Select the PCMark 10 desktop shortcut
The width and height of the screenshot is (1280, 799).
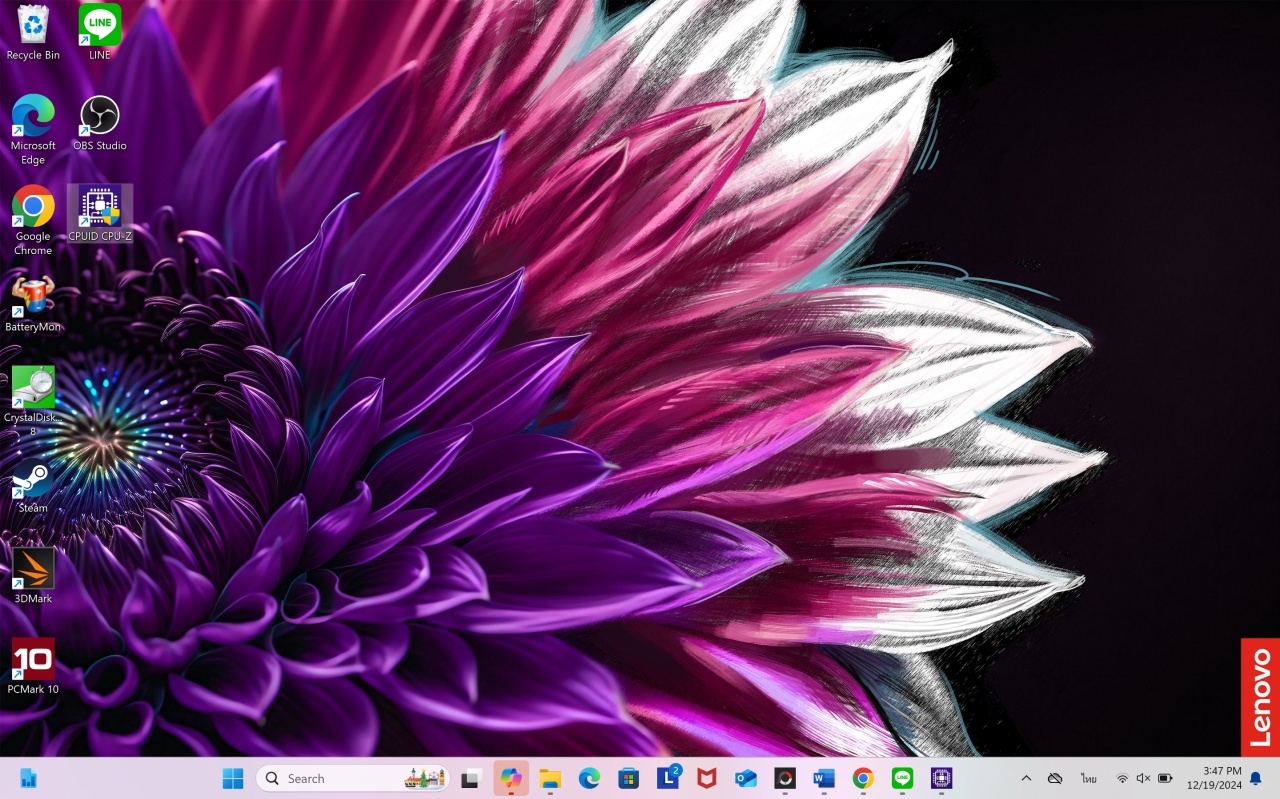[33, 667]
